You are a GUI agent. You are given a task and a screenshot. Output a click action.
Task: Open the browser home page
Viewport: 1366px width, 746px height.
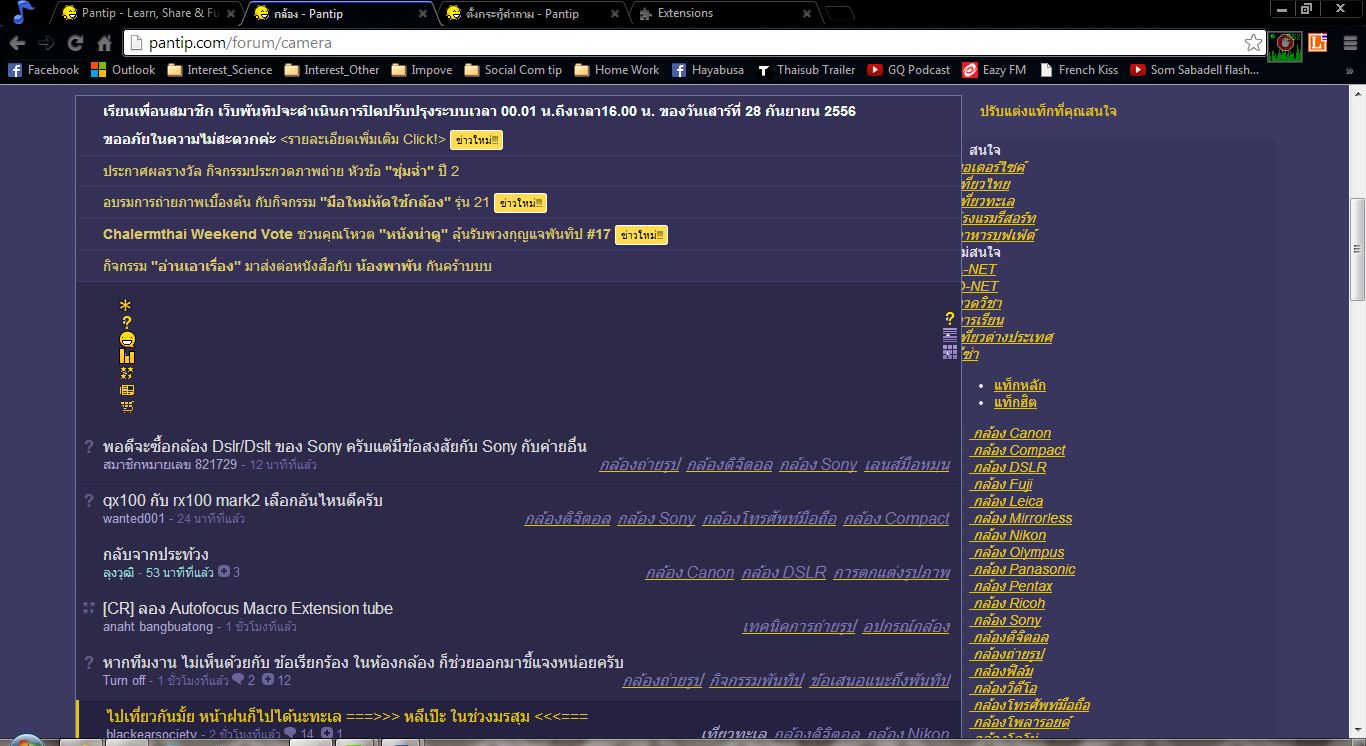[104, 43]
